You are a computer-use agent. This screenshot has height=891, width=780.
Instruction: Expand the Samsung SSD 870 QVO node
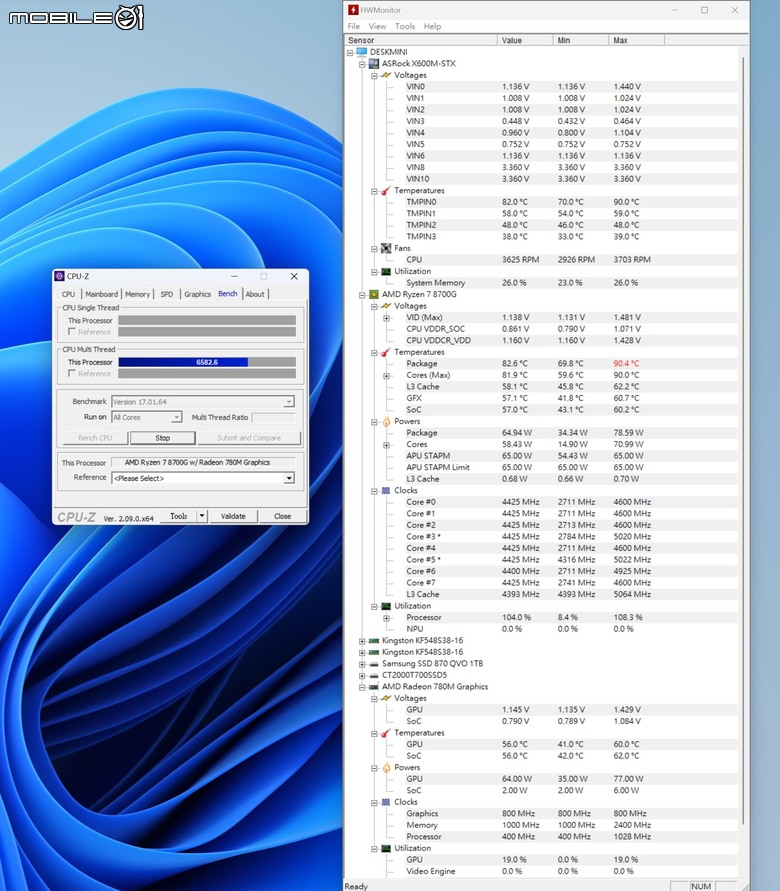[x=362, y=664]
